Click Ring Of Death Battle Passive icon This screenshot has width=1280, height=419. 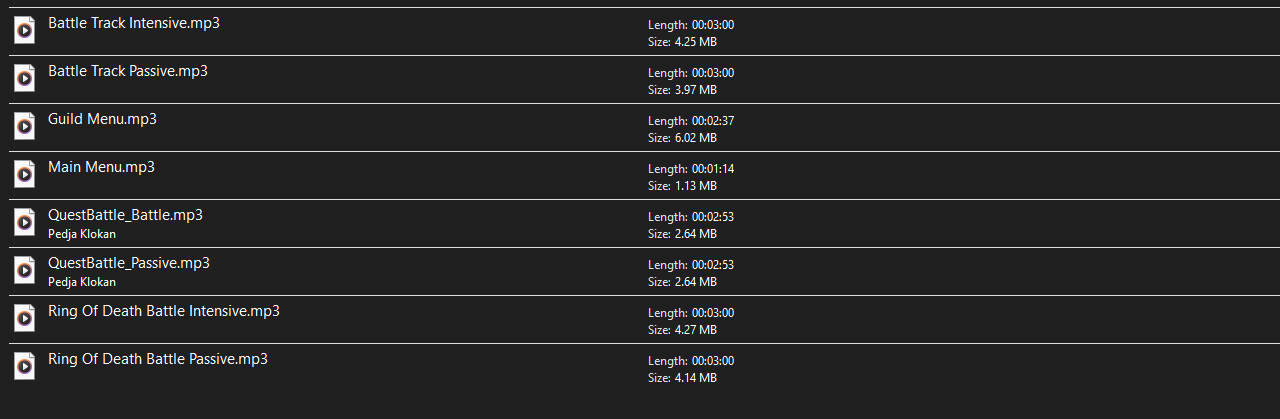pos(24,366)
